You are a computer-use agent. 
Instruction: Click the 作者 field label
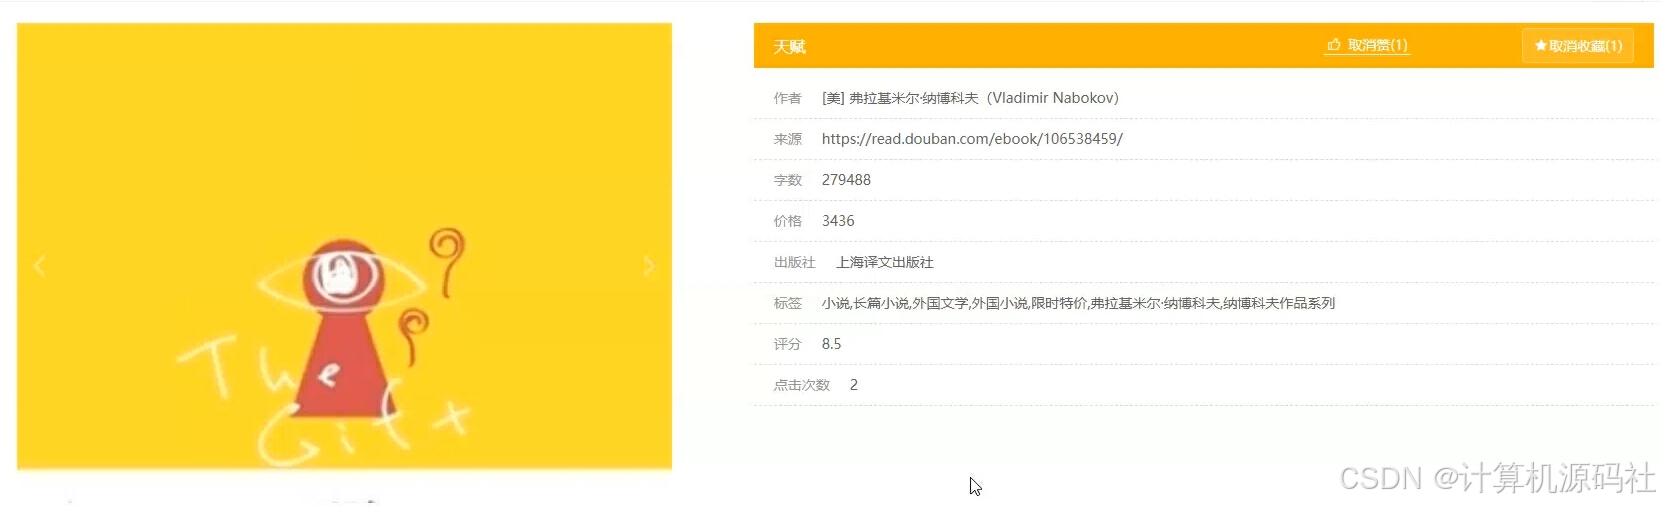click(788, 98)
